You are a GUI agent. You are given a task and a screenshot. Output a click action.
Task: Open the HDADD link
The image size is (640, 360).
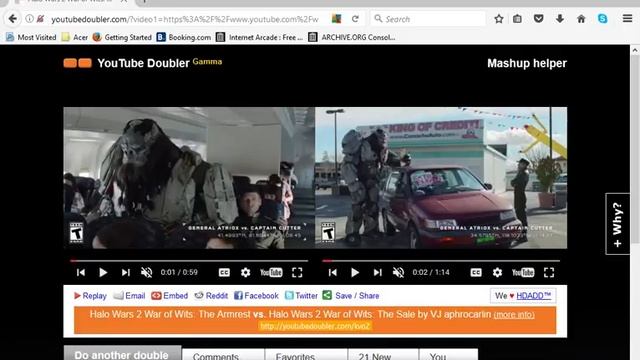(x=534, y=296)
